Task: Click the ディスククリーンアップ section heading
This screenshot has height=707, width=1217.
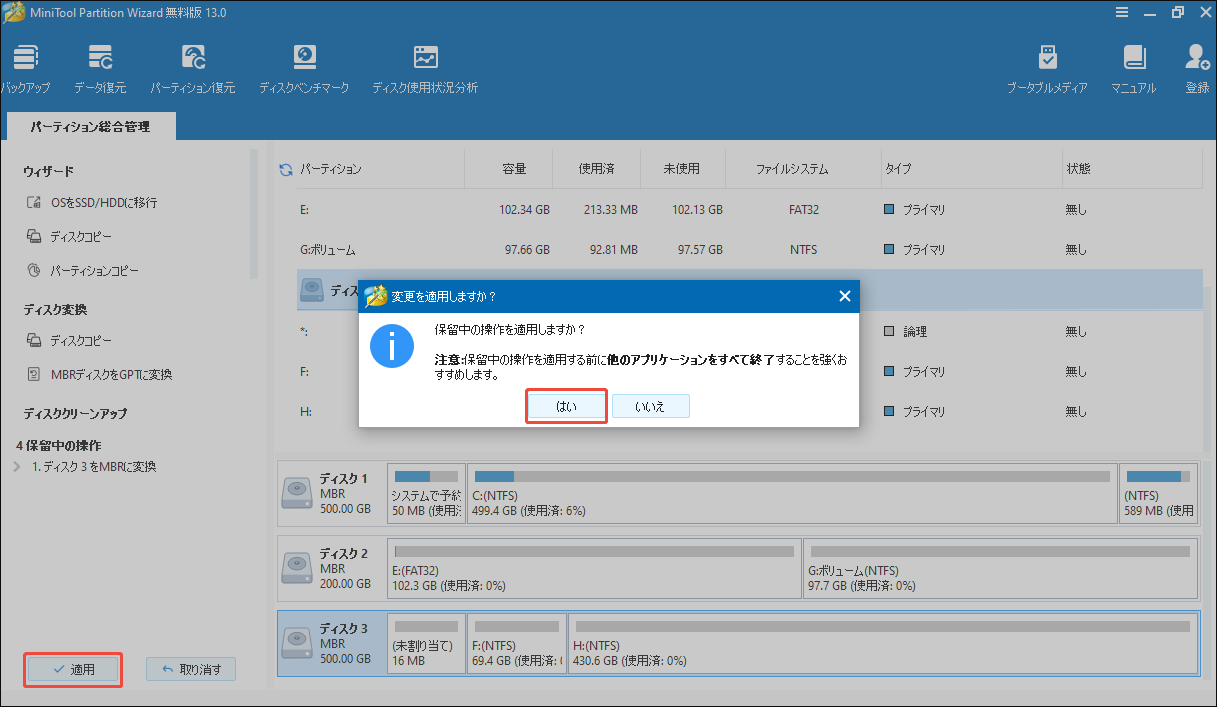Action: pyautogui.click(x=75, y=413)
